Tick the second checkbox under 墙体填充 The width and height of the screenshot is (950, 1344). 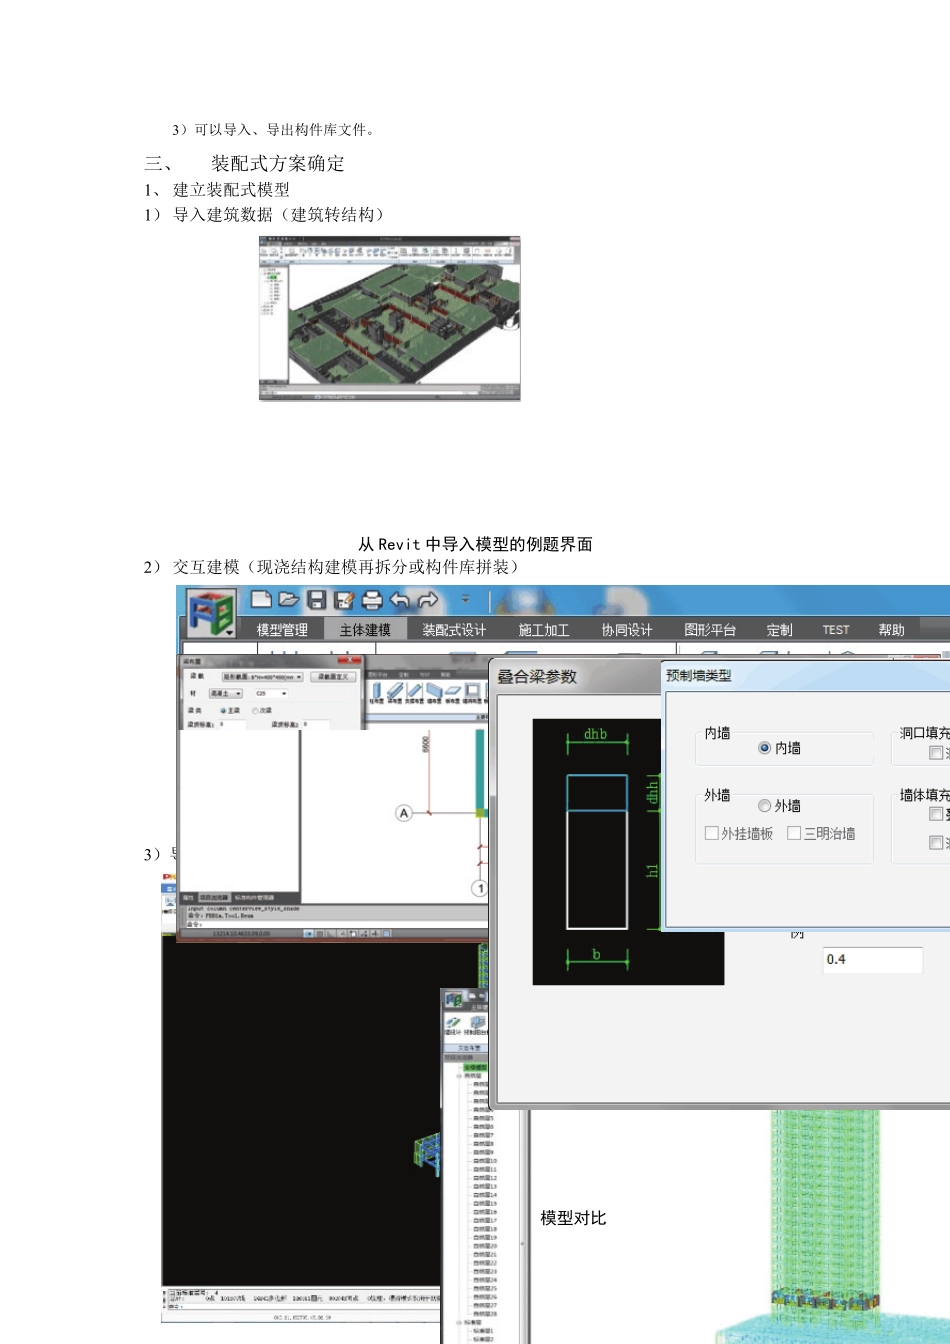[936, 843]
